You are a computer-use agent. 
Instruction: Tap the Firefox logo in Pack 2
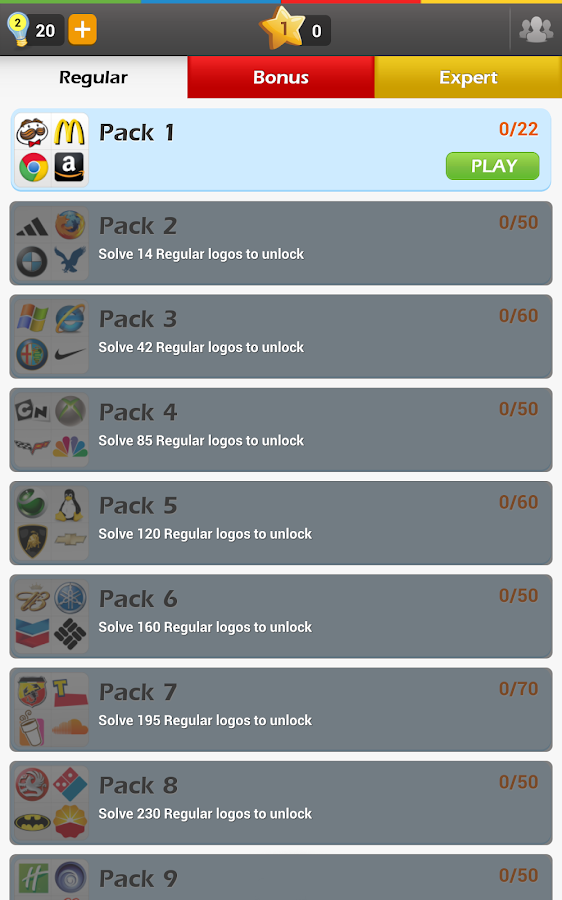pos(70,225)
